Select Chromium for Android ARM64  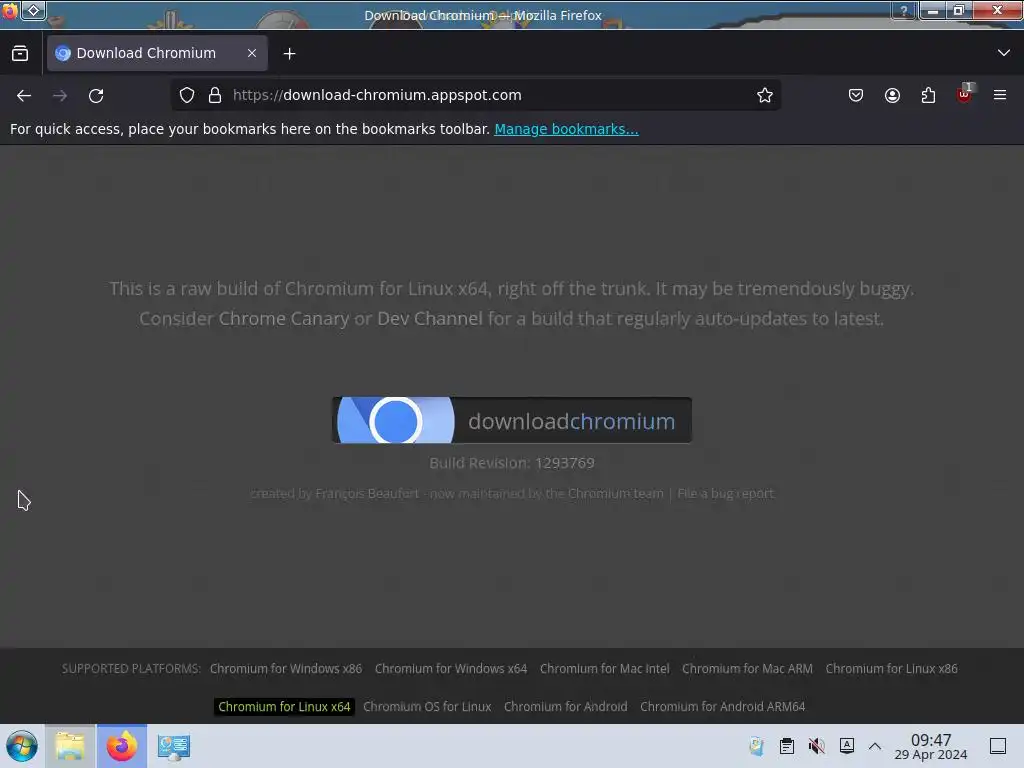(722, 707)
